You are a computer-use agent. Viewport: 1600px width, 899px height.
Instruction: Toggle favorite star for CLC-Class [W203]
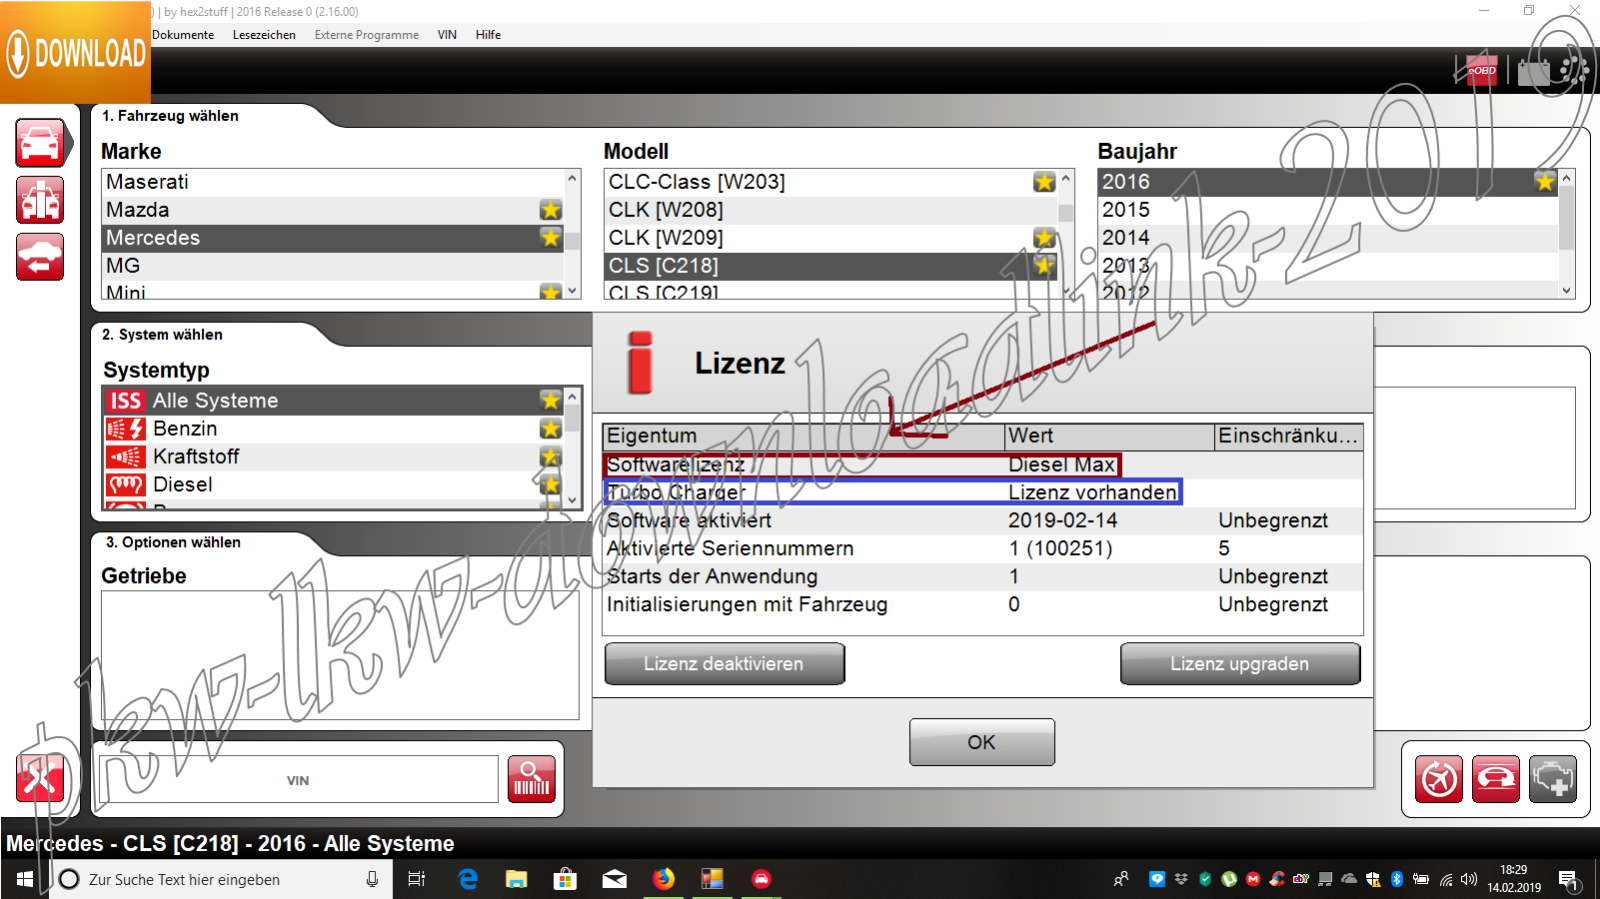tap(1044, 182)
